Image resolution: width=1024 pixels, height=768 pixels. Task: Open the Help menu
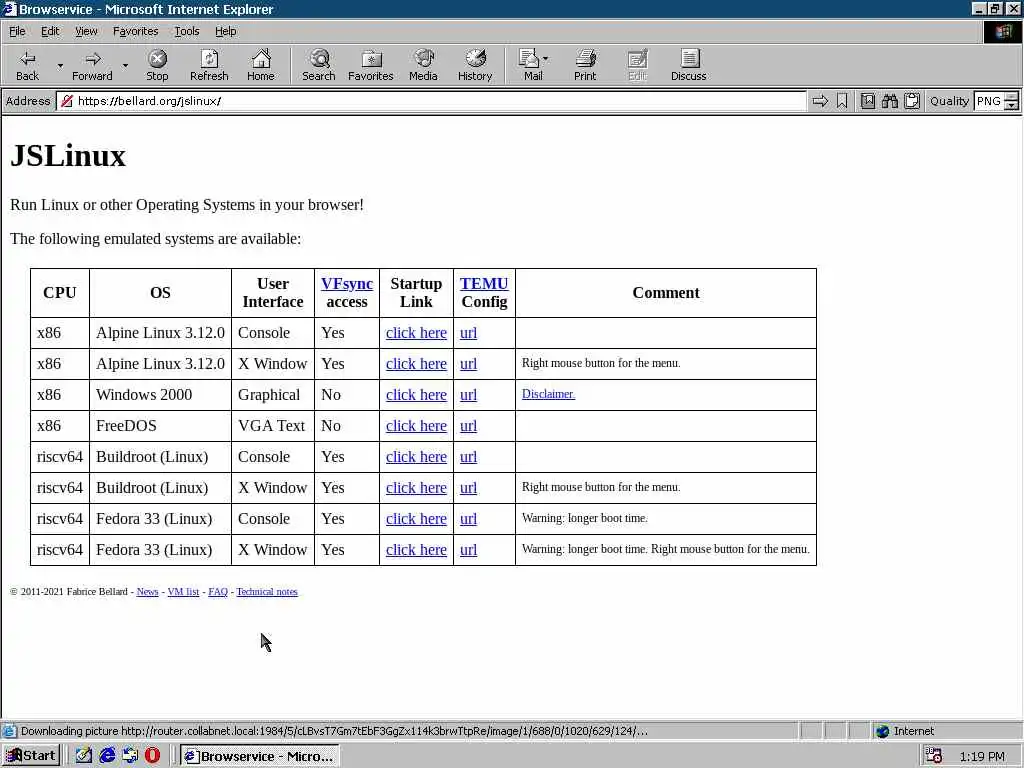[225, 31]
